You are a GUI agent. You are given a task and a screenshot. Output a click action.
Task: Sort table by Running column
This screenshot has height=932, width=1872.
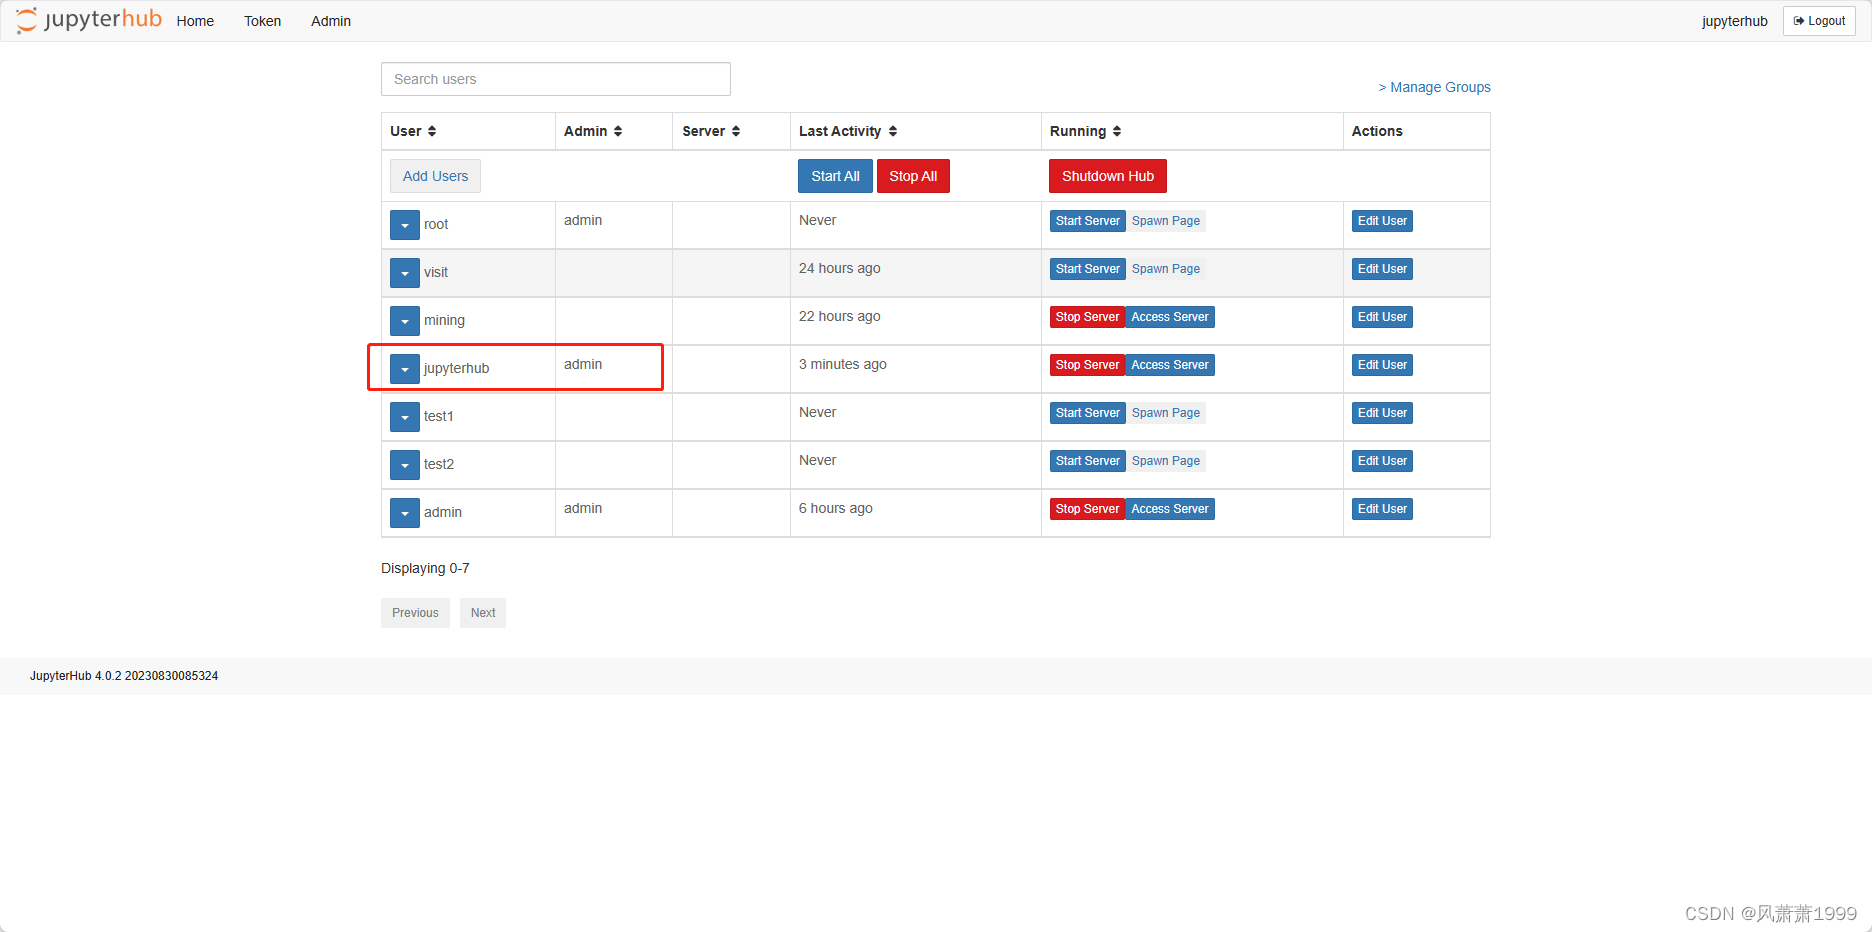(x=1117, y=131)
